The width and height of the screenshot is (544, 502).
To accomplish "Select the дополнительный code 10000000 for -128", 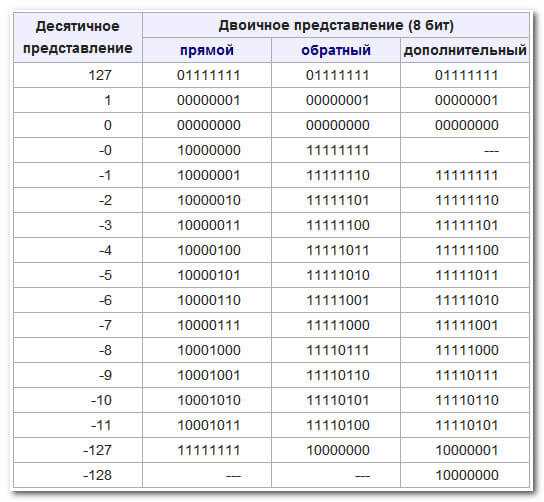I will (x=467, y=475).
